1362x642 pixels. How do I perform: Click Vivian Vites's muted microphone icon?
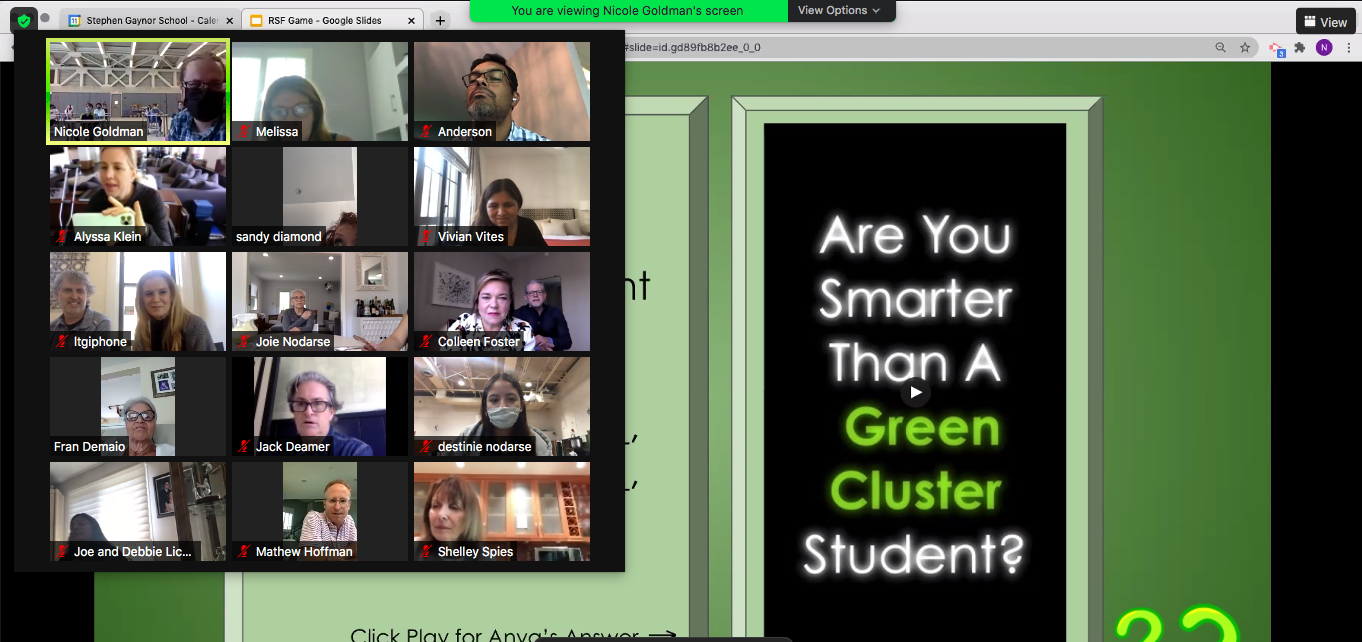[x=426, y=237]
